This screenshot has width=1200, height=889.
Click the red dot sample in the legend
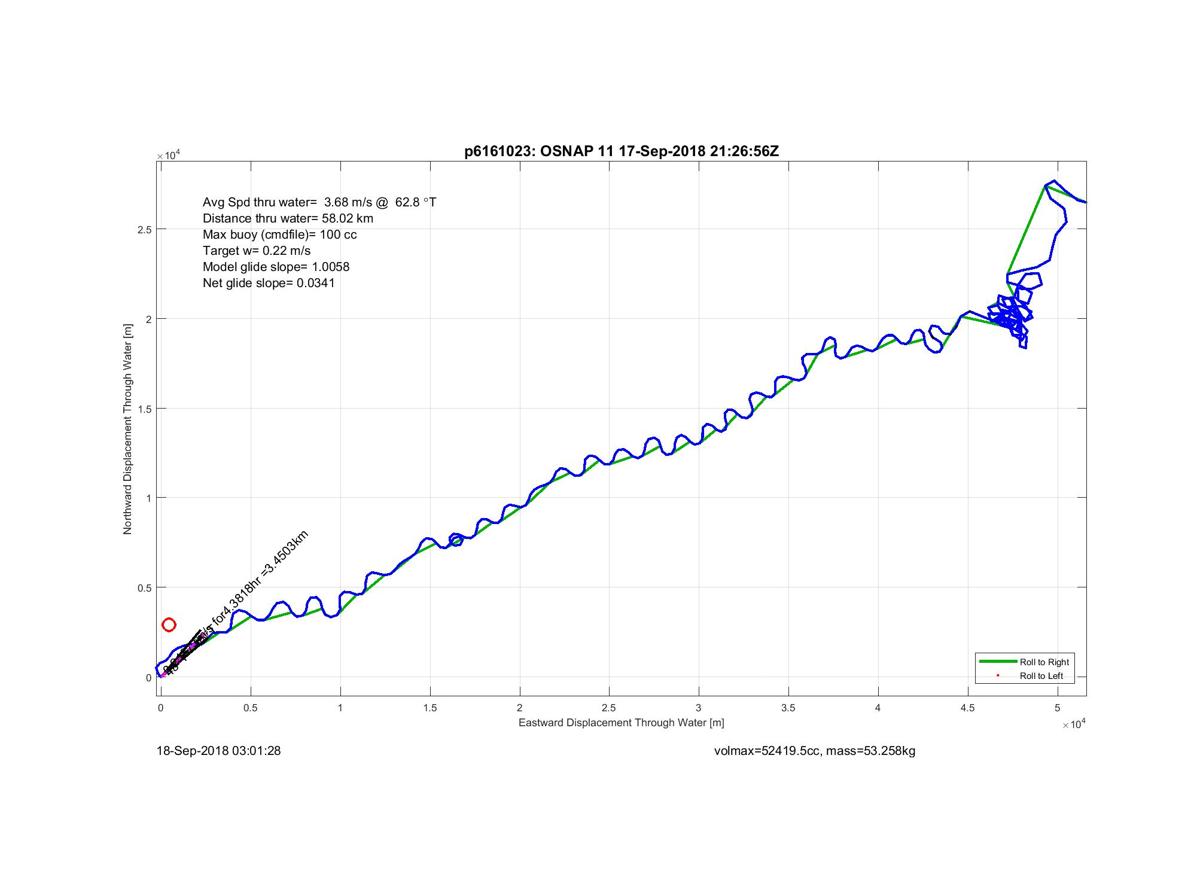coord(997,676)
